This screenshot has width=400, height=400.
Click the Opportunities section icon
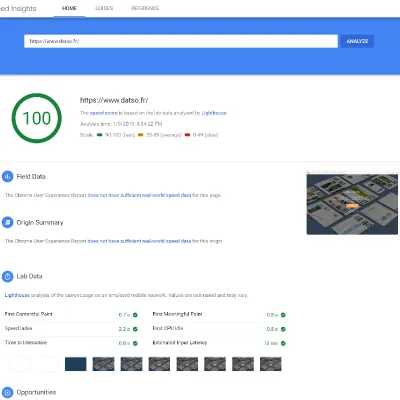coord(7,392)
